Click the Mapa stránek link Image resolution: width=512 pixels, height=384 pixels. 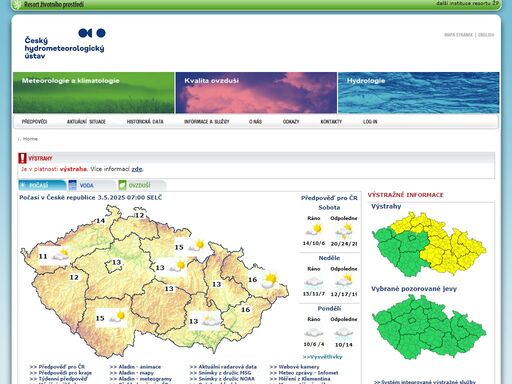(x=458, y=35)
